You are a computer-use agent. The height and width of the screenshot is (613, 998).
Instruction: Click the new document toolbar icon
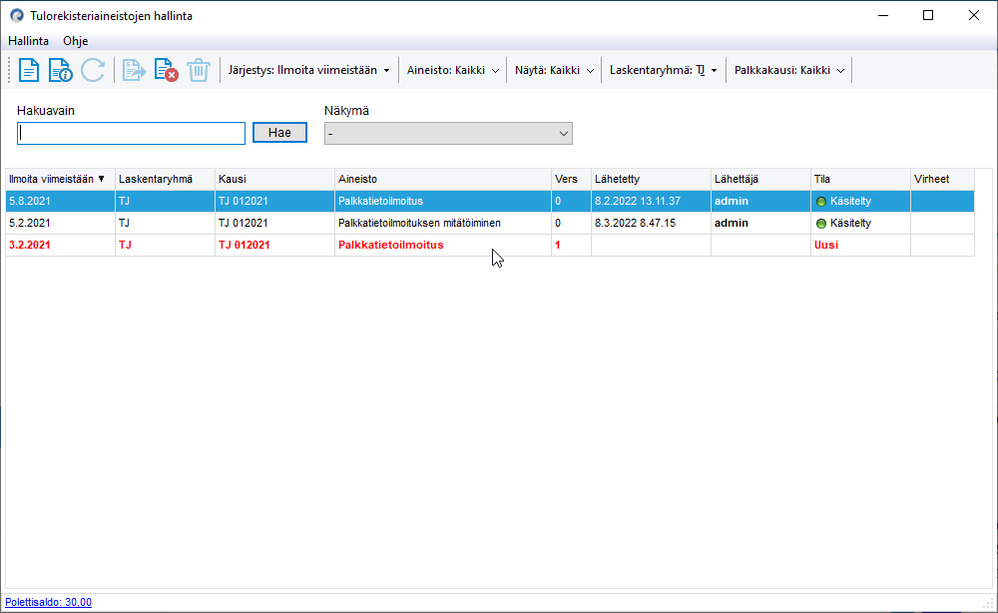29,70
